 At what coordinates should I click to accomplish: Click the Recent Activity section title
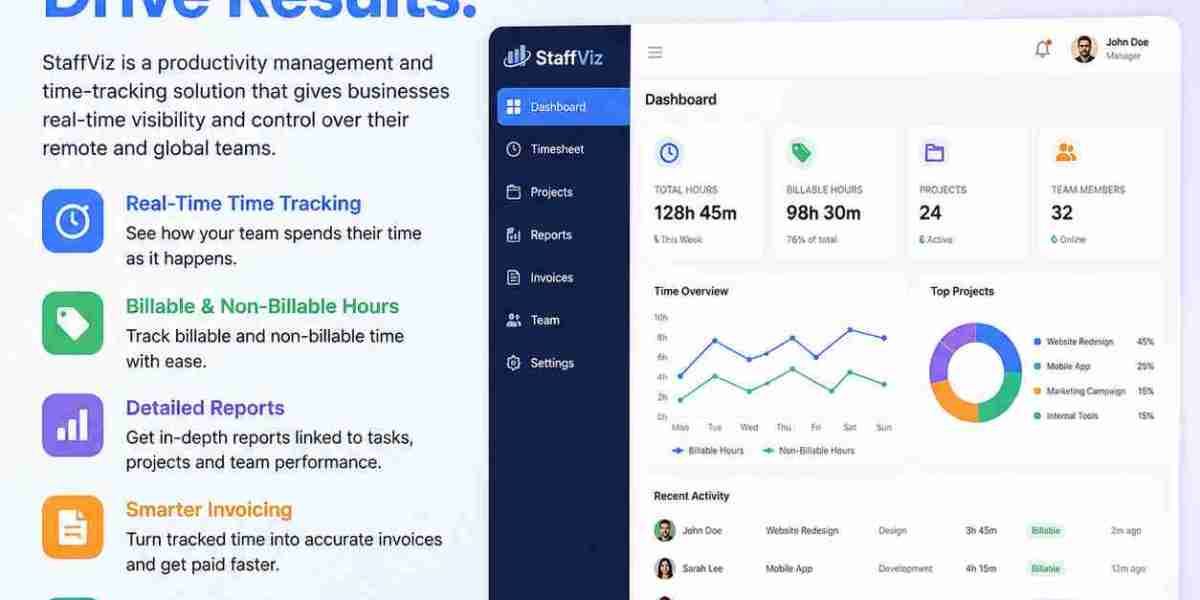coord(692,496)
